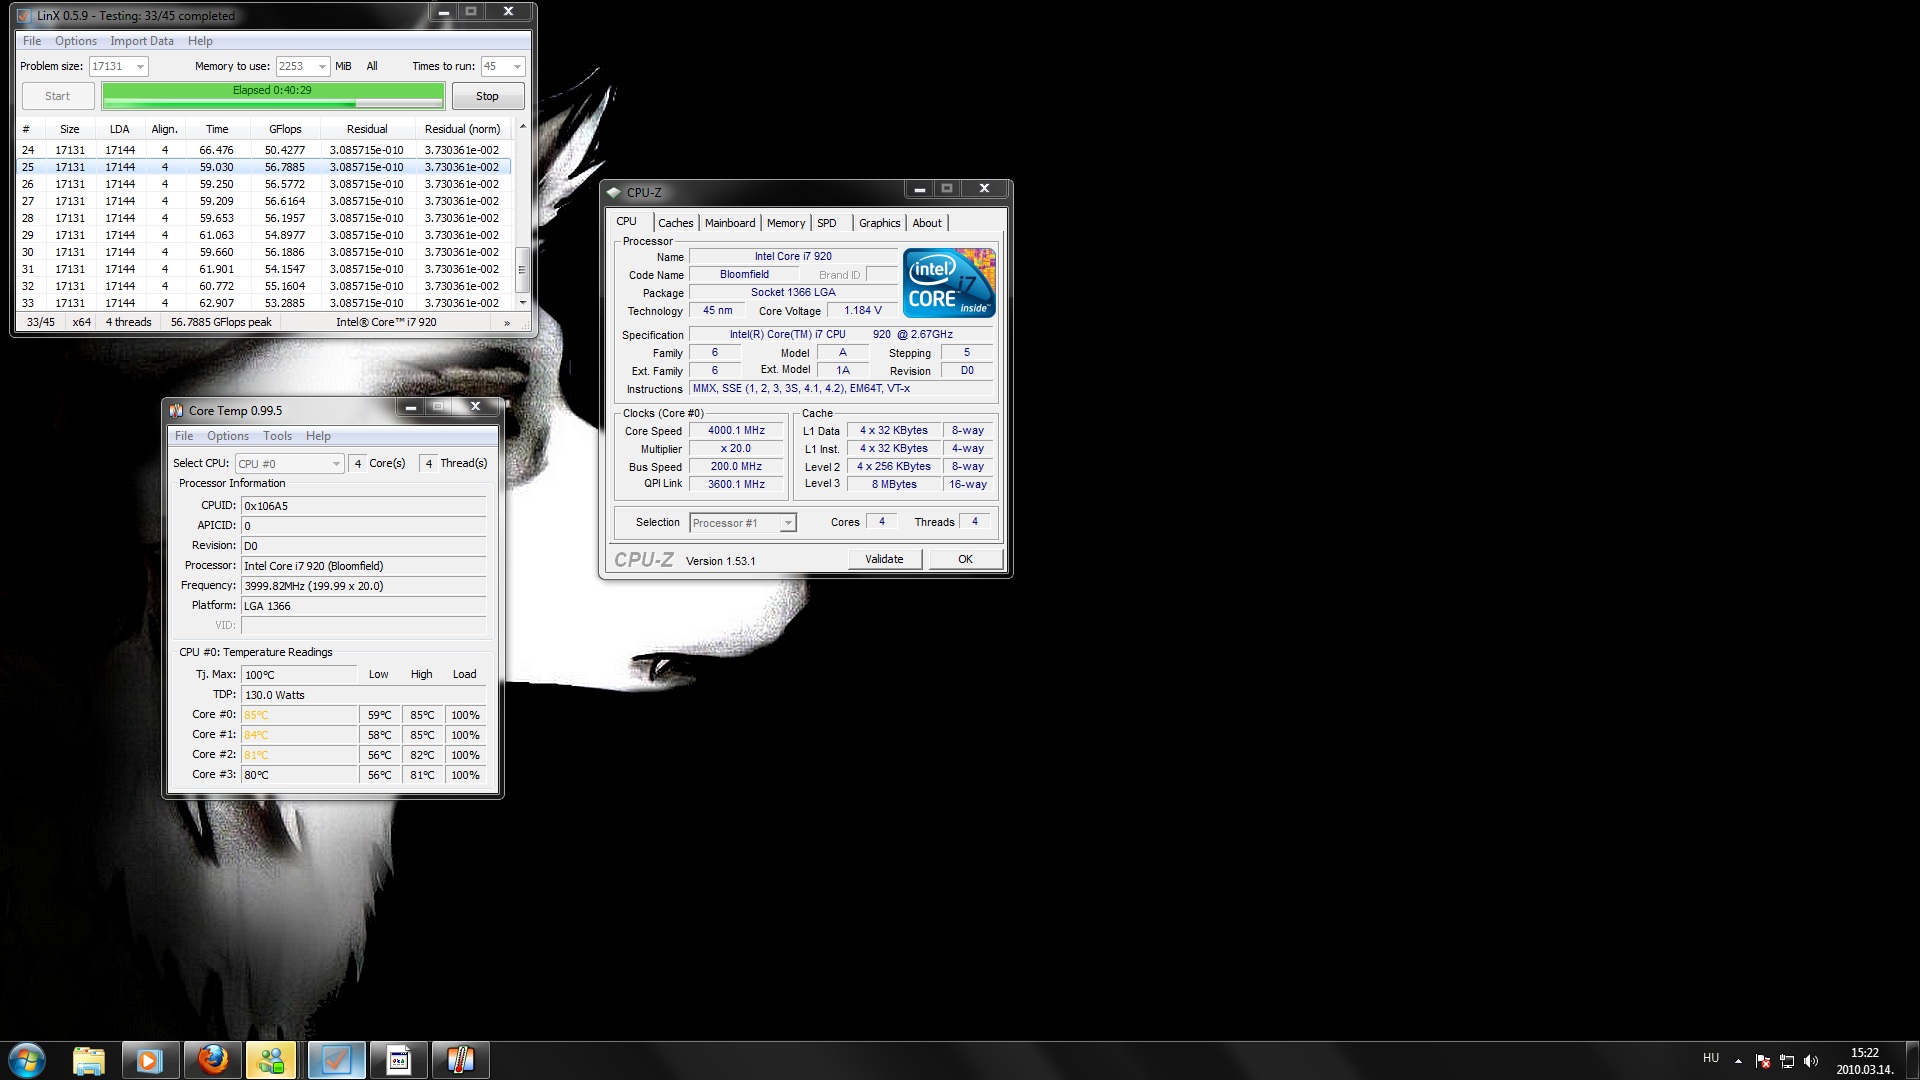This screenshot has height=1080, width=1920.
Task: Expand LinX Times to run dropdown
Action: [517, 67]
